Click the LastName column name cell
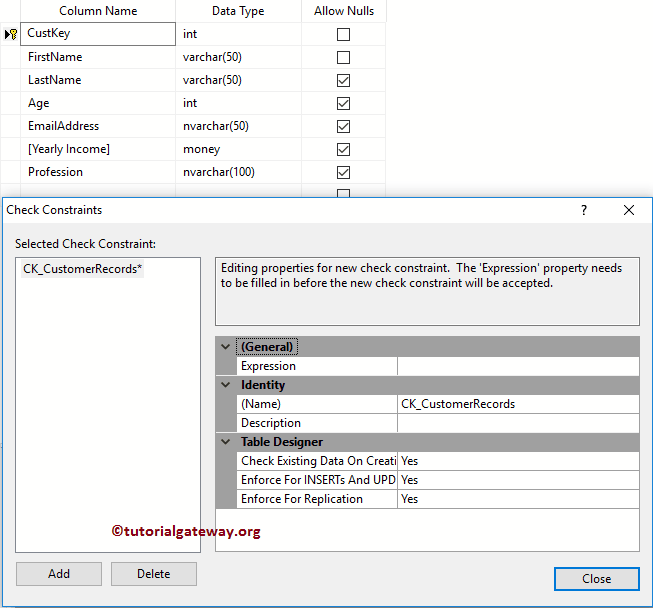 coord(98,80)
